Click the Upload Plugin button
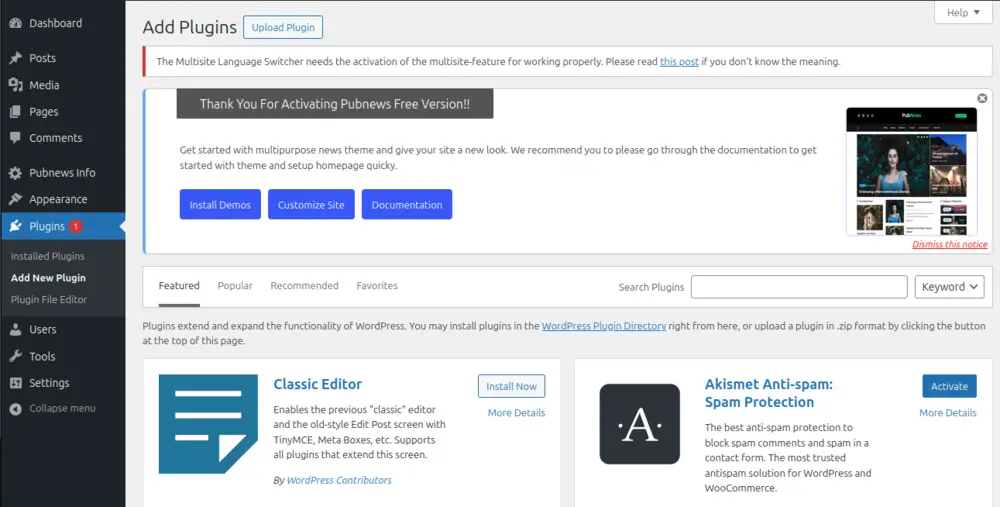Viewport: 1000px width, 507px height. click(283, 27)
